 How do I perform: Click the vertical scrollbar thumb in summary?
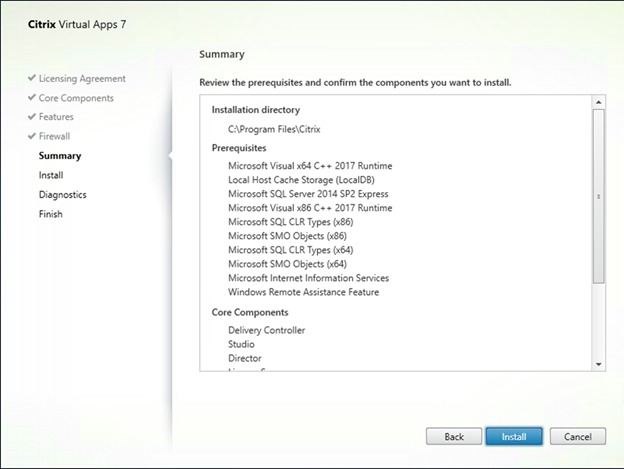click(x=599, y=197)
